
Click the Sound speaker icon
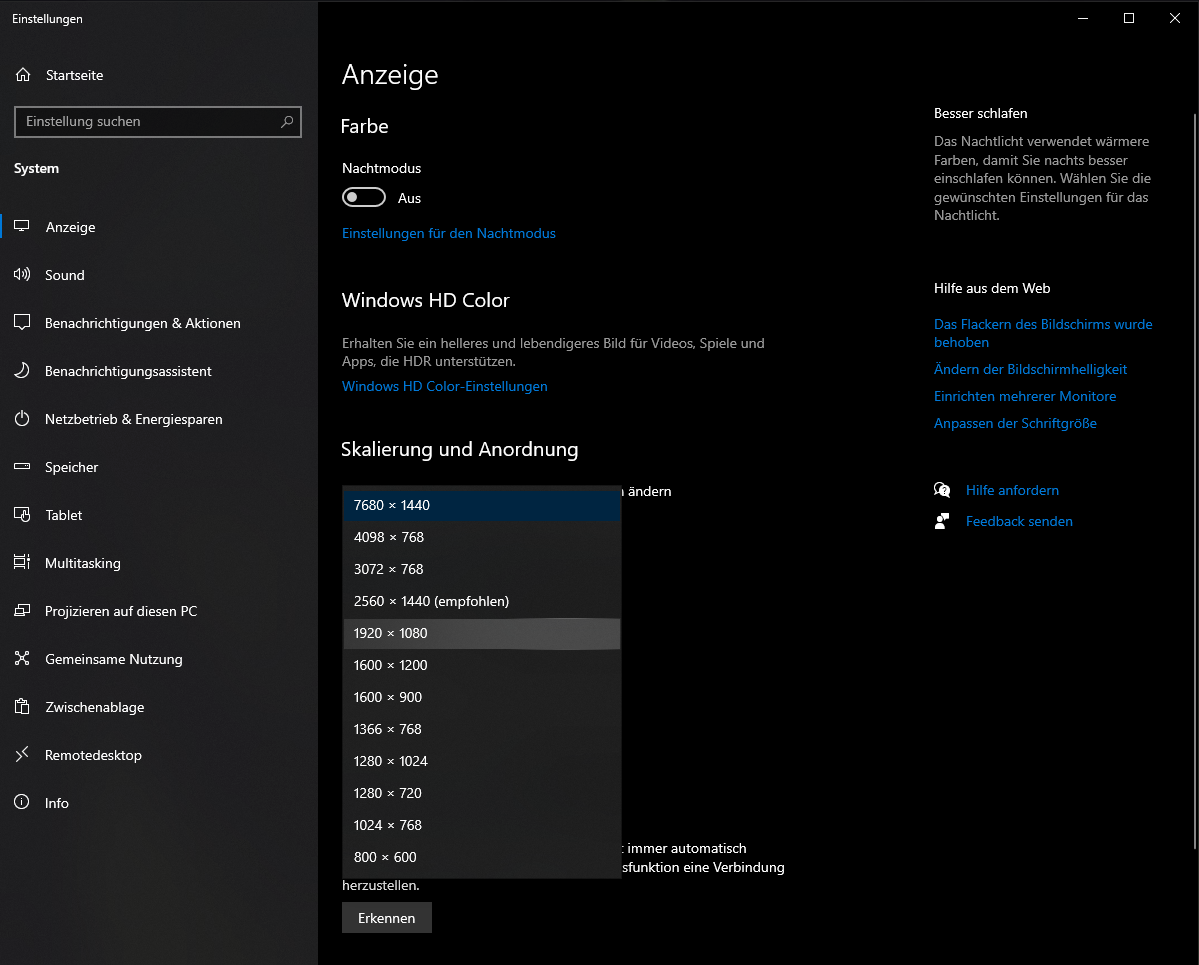[22, 275]
